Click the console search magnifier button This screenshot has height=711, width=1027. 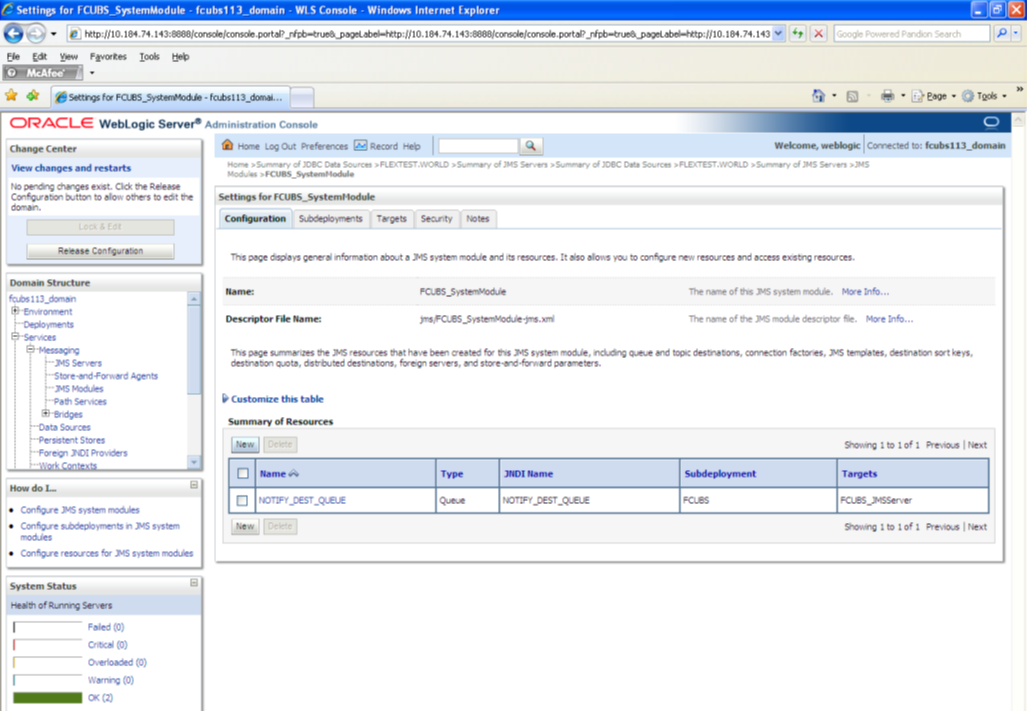tap(531, 145)
